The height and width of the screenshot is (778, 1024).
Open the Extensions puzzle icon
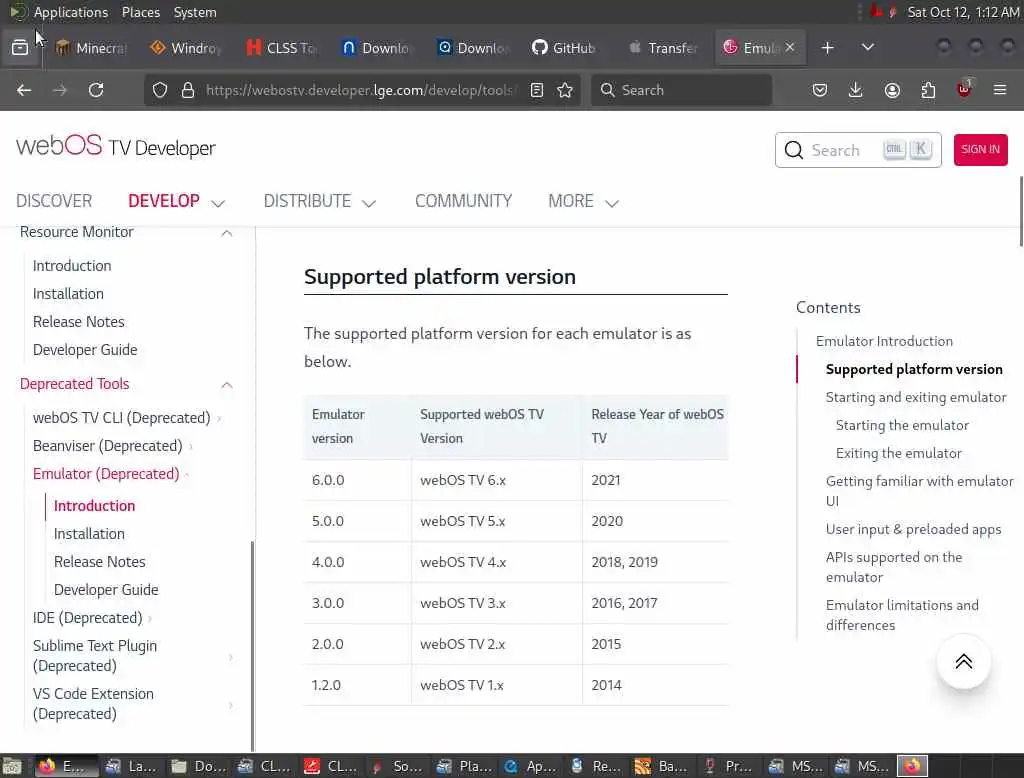[928, 90]
